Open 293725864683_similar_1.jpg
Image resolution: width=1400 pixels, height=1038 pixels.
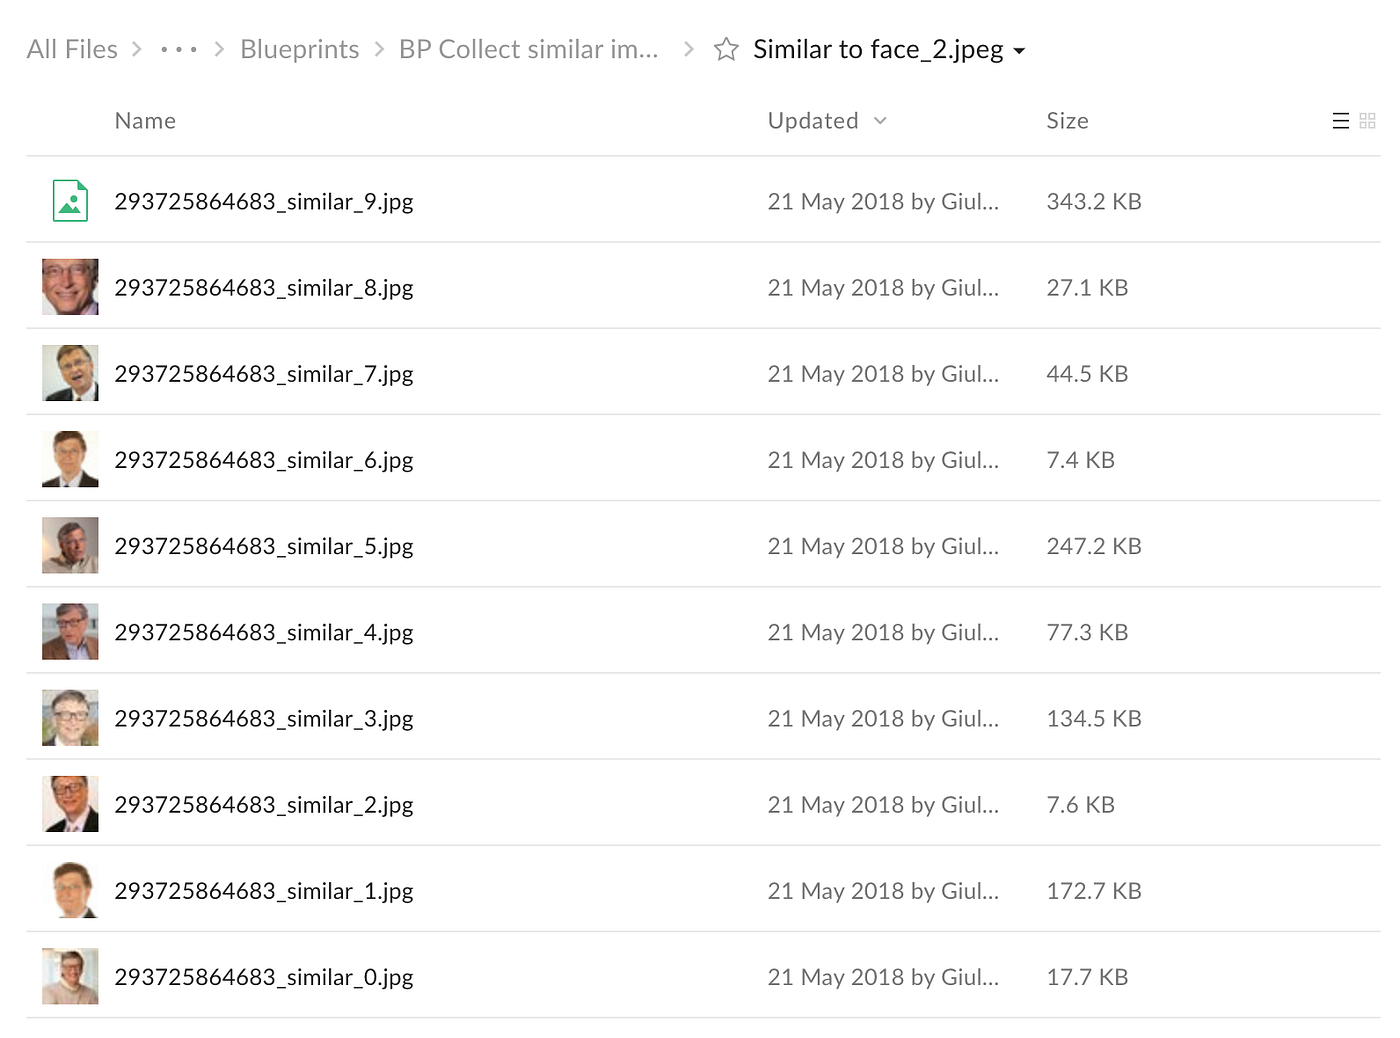point(264,890)
